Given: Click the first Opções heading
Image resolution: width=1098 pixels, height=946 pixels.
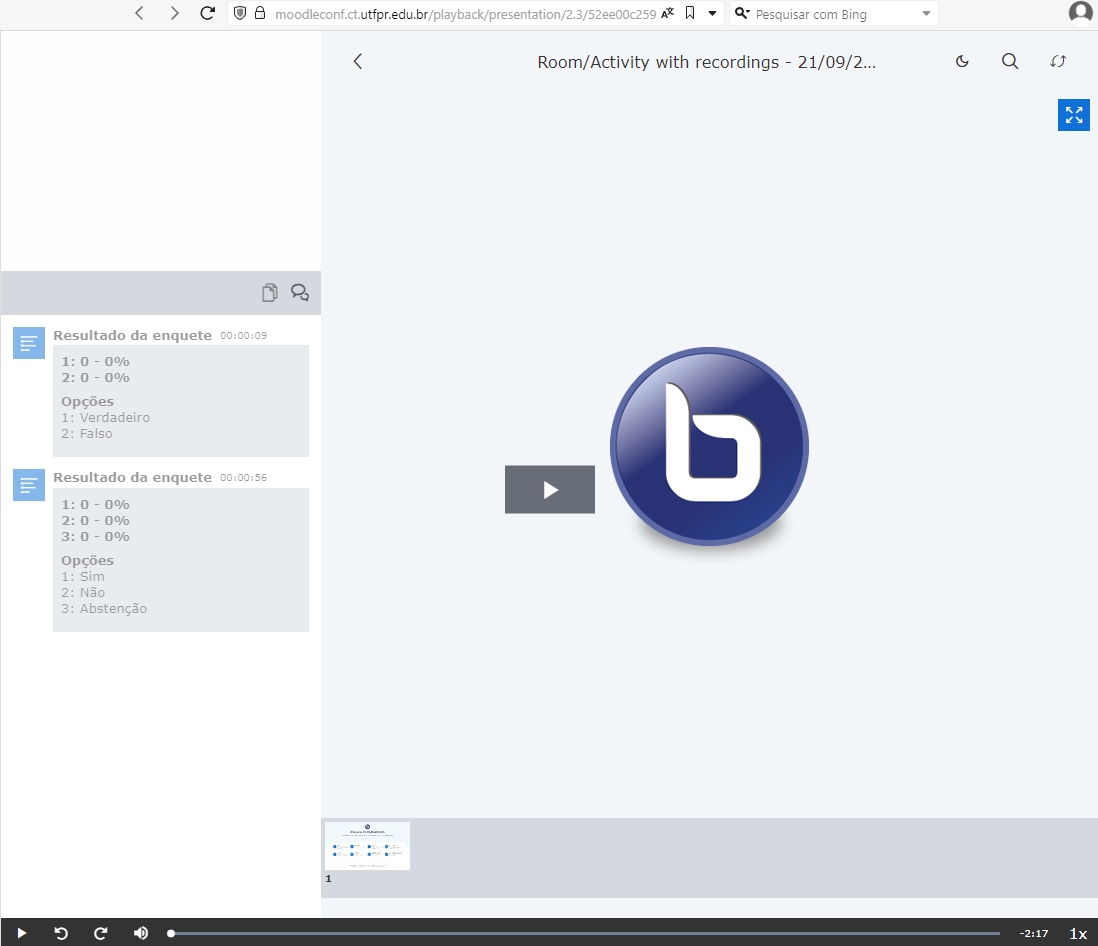Looking at the screenshot, I should pos(88,401).
